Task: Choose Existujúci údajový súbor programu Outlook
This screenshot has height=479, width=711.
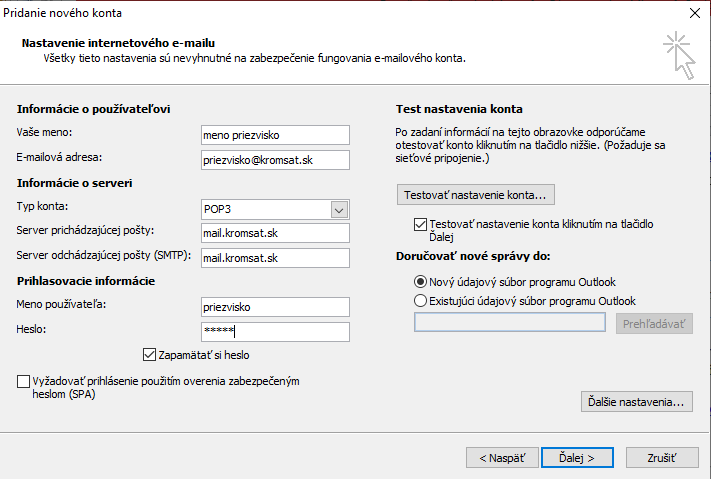Action: pos(420,301)
